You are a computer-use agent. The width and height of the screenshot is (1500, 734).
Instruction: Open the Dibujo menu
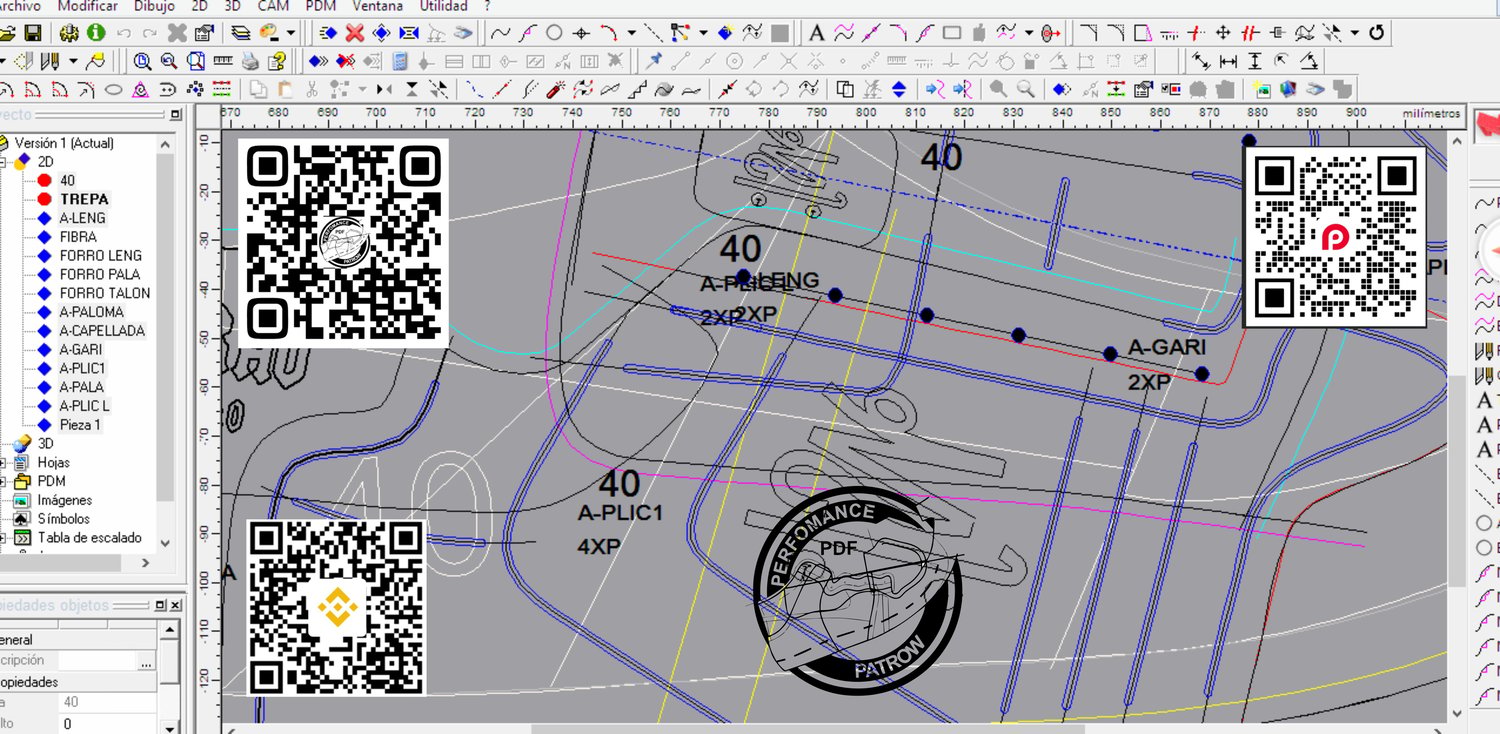154,6
